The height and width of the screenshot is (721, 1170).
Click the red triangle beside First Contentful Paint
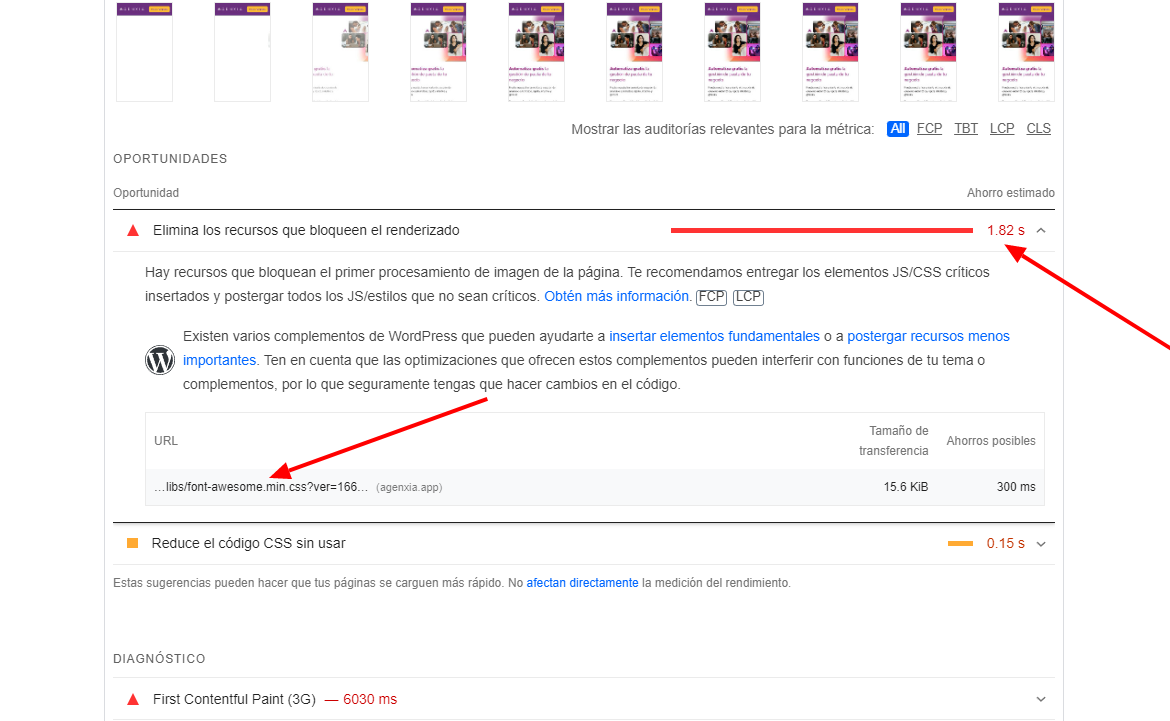coord(133,699)
